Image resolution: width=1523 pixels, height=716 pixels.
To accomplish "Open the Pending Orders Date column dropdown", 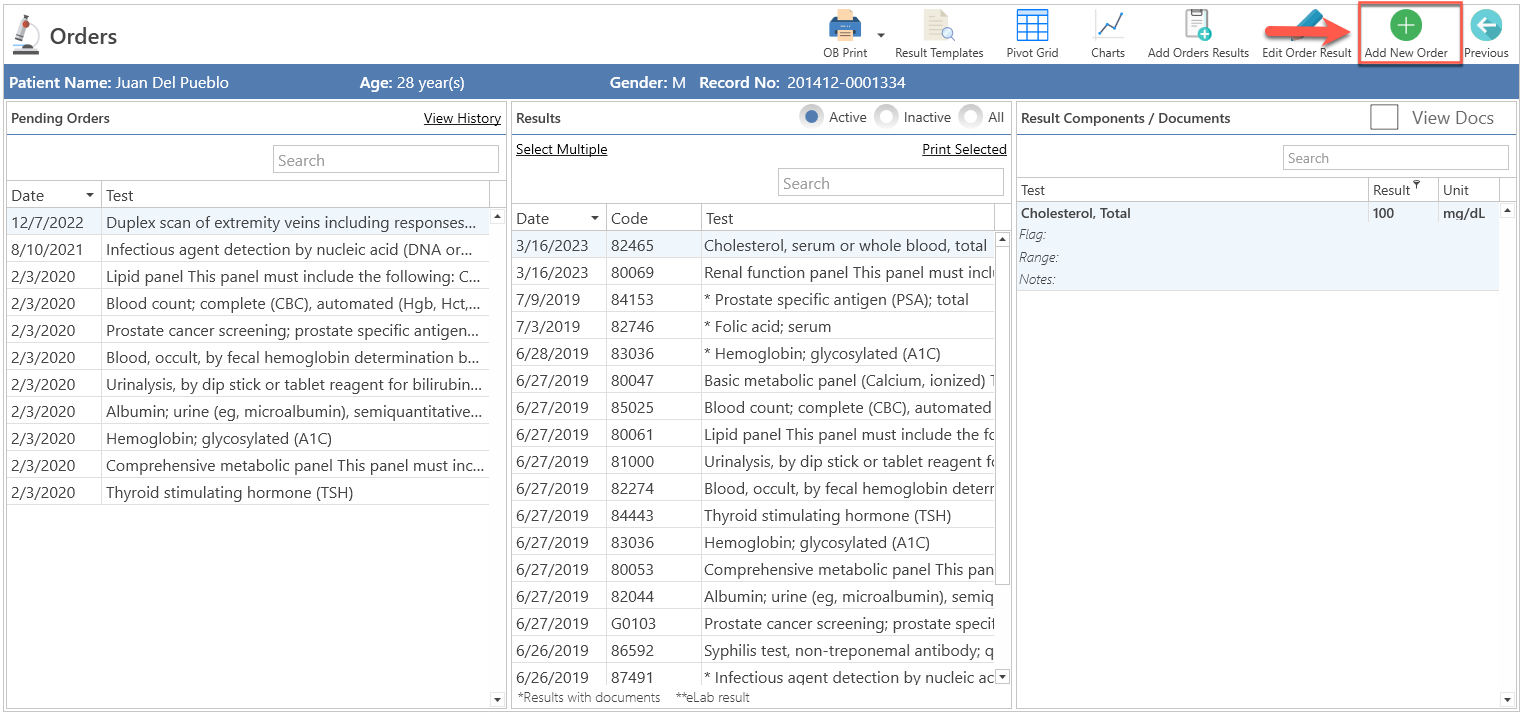I will click(90, 195).
